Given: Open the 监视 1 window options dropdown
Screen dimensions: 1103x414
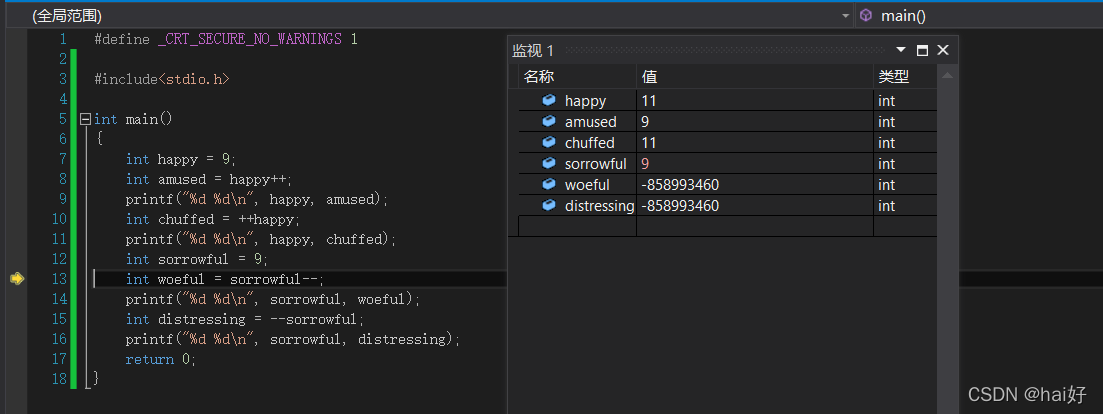Looking at the screenshot, I should click(901, 50).
